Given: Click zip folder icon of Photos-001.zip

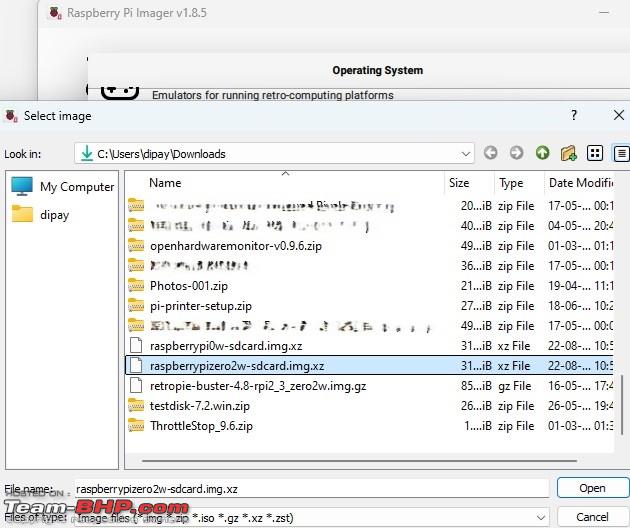Looking at the screenshot, I should point(136,285).
